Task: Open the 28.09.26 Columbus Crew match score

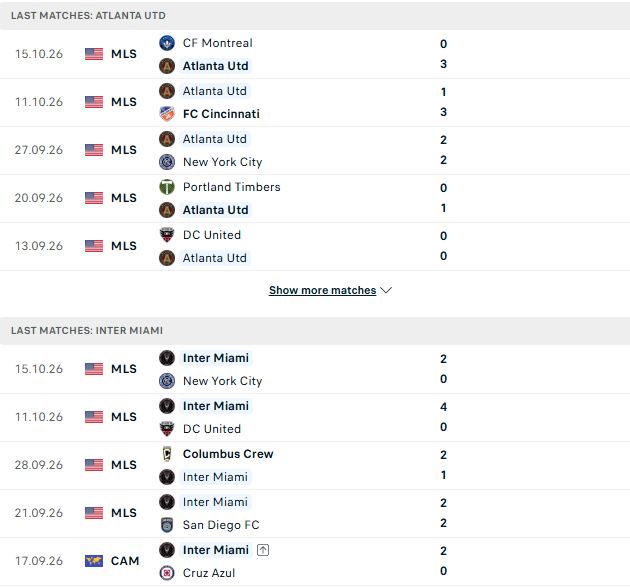Action: [443, 465]
